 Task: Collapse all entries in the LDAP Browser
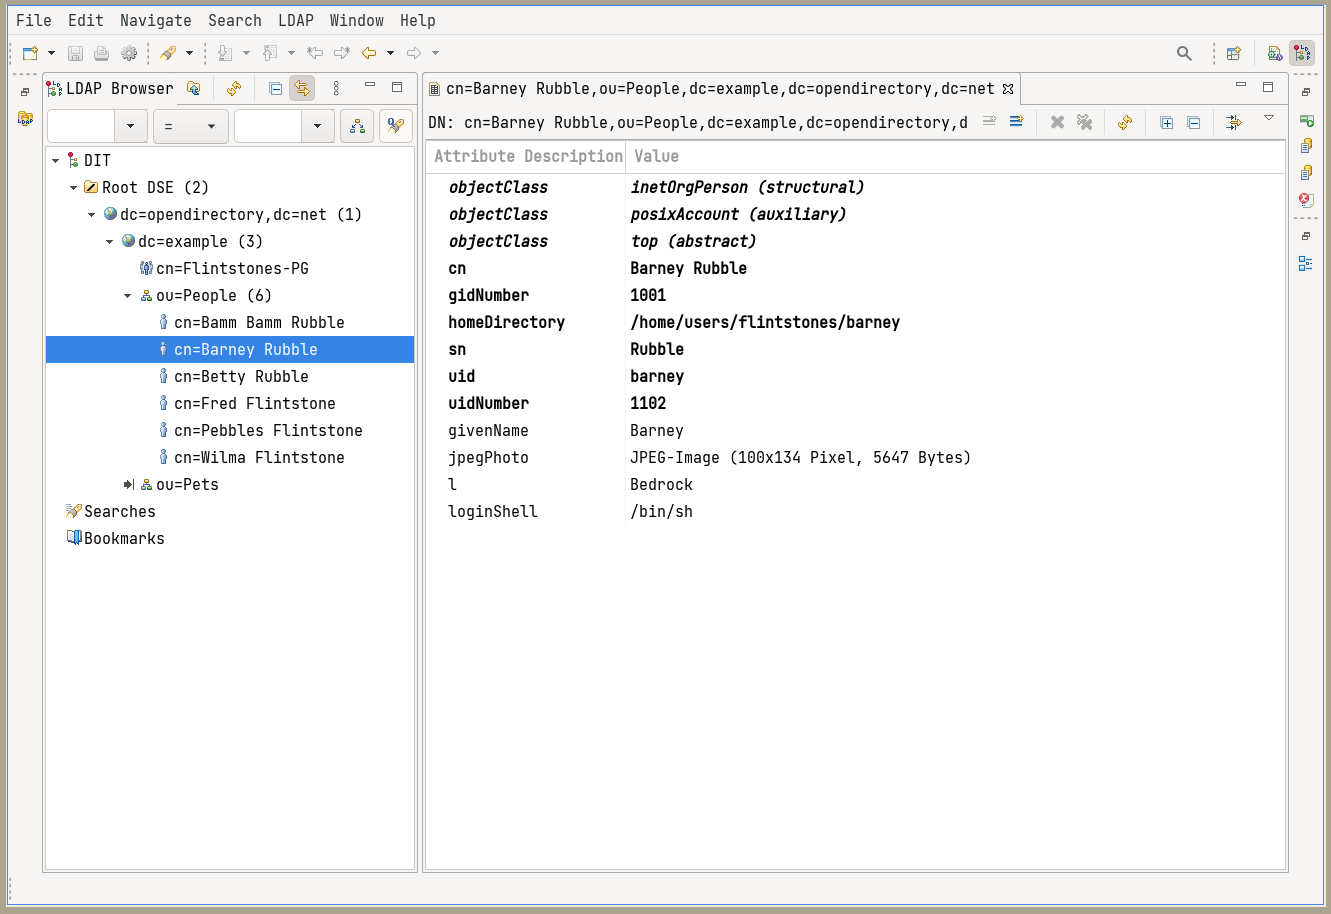274,88
